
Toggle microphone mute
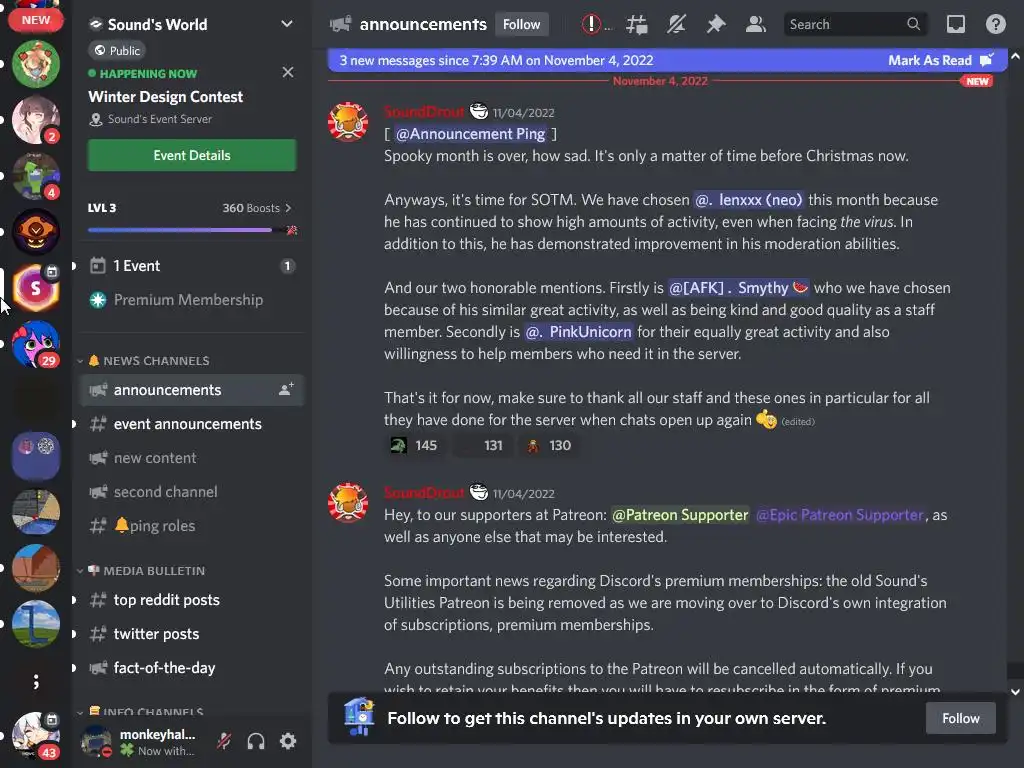click(x=224, y=741)
